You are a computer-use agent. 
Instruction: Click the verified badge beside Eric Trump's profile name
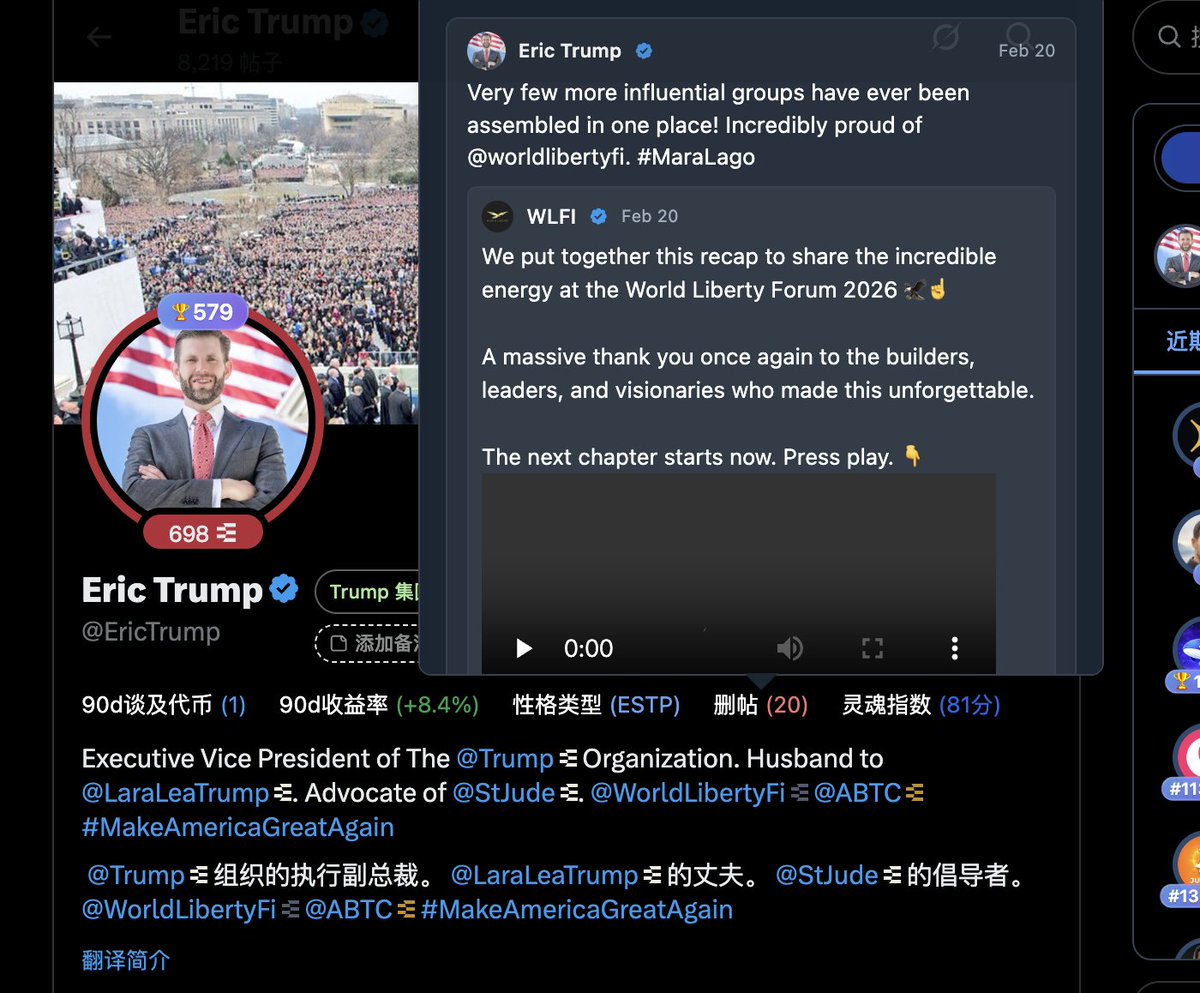click(x=285, y=590)
